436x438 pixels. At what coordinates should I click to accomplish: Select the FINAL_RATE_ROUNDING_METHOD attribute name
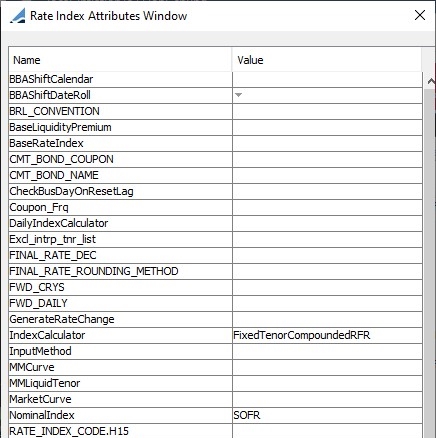point(94,271)
